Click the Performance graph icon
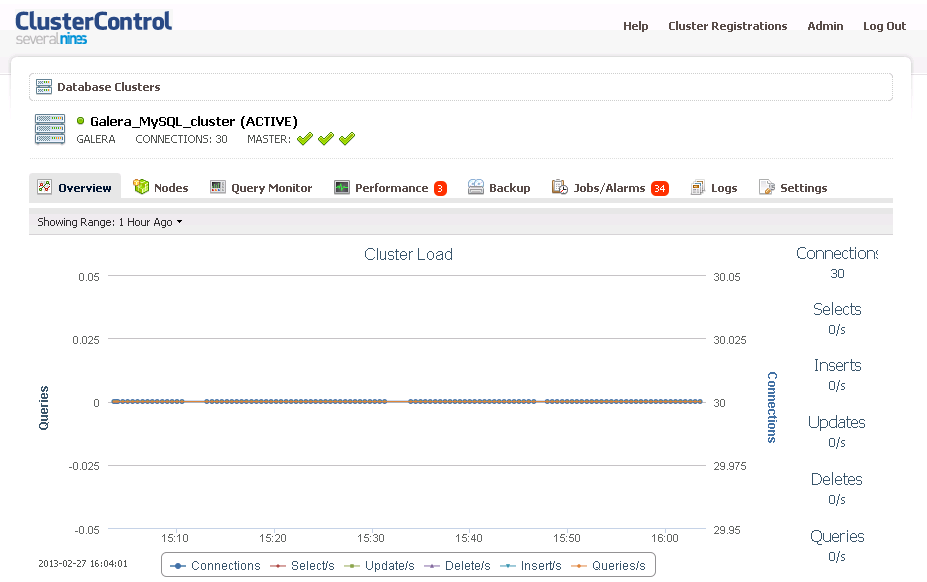The image size is (927, 582). coord(342,187)
